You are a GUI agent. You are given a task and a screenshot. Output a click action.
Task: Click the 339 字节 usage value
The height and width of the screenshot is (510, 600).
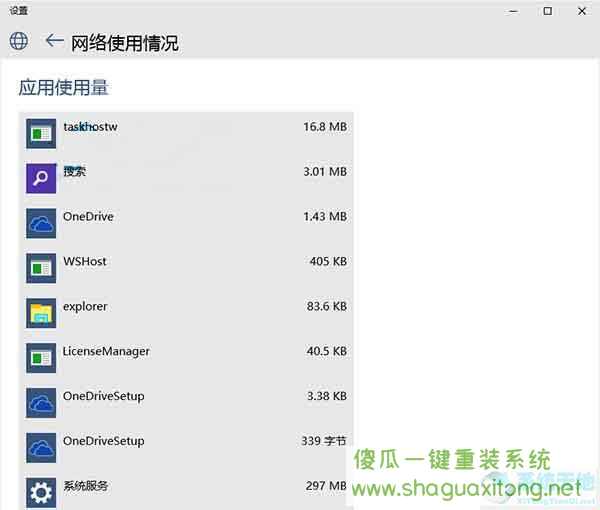(324, 441)
